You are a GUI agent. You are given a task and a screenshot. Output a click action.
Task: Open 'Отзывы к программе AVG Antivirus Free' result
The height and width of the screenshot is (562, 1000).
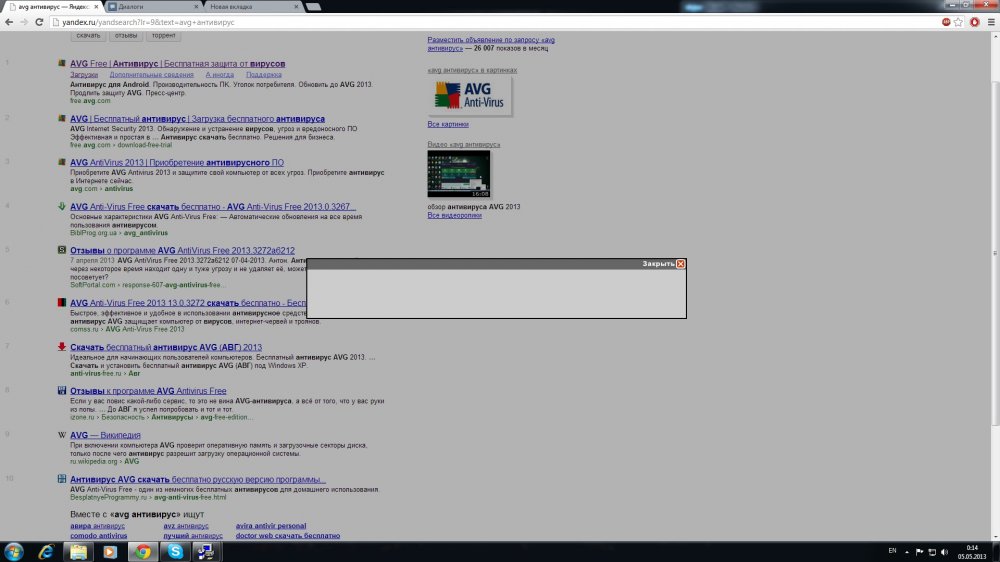pyautogui.click(x=148, y=391)
